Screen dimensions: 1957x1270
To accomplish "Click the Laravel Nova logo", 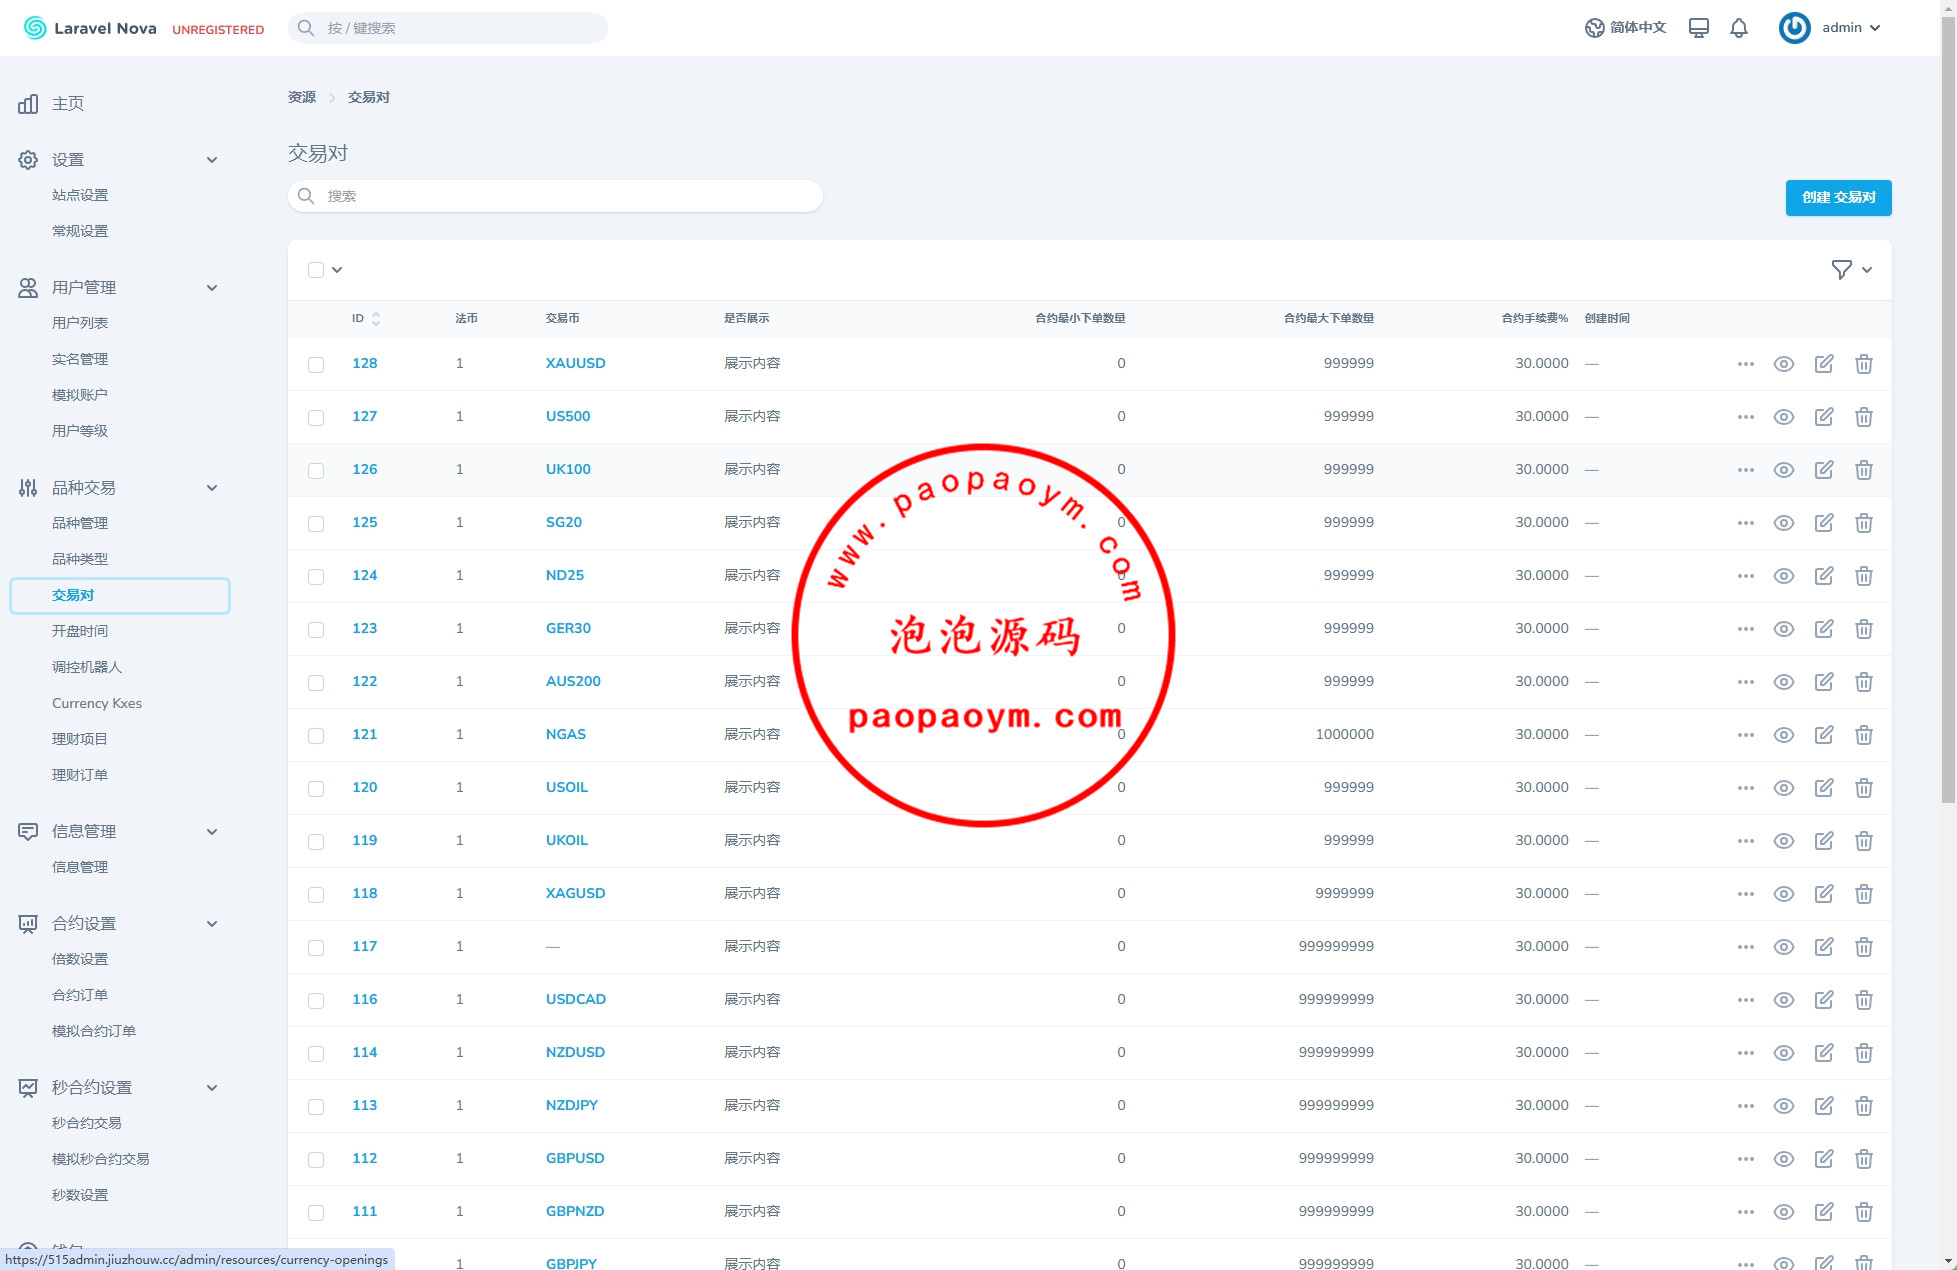I will click(x=90, y=28).
